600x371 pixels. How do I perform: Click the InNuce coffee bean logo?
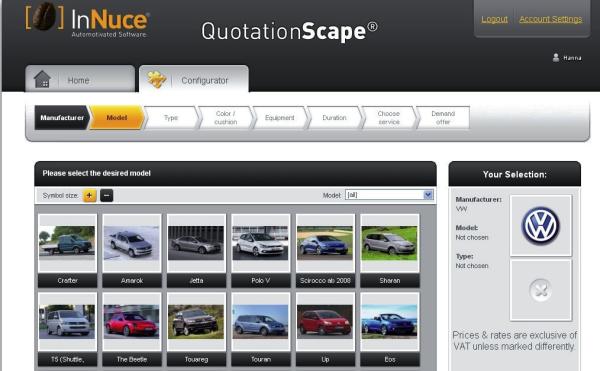tap(44, 16)
